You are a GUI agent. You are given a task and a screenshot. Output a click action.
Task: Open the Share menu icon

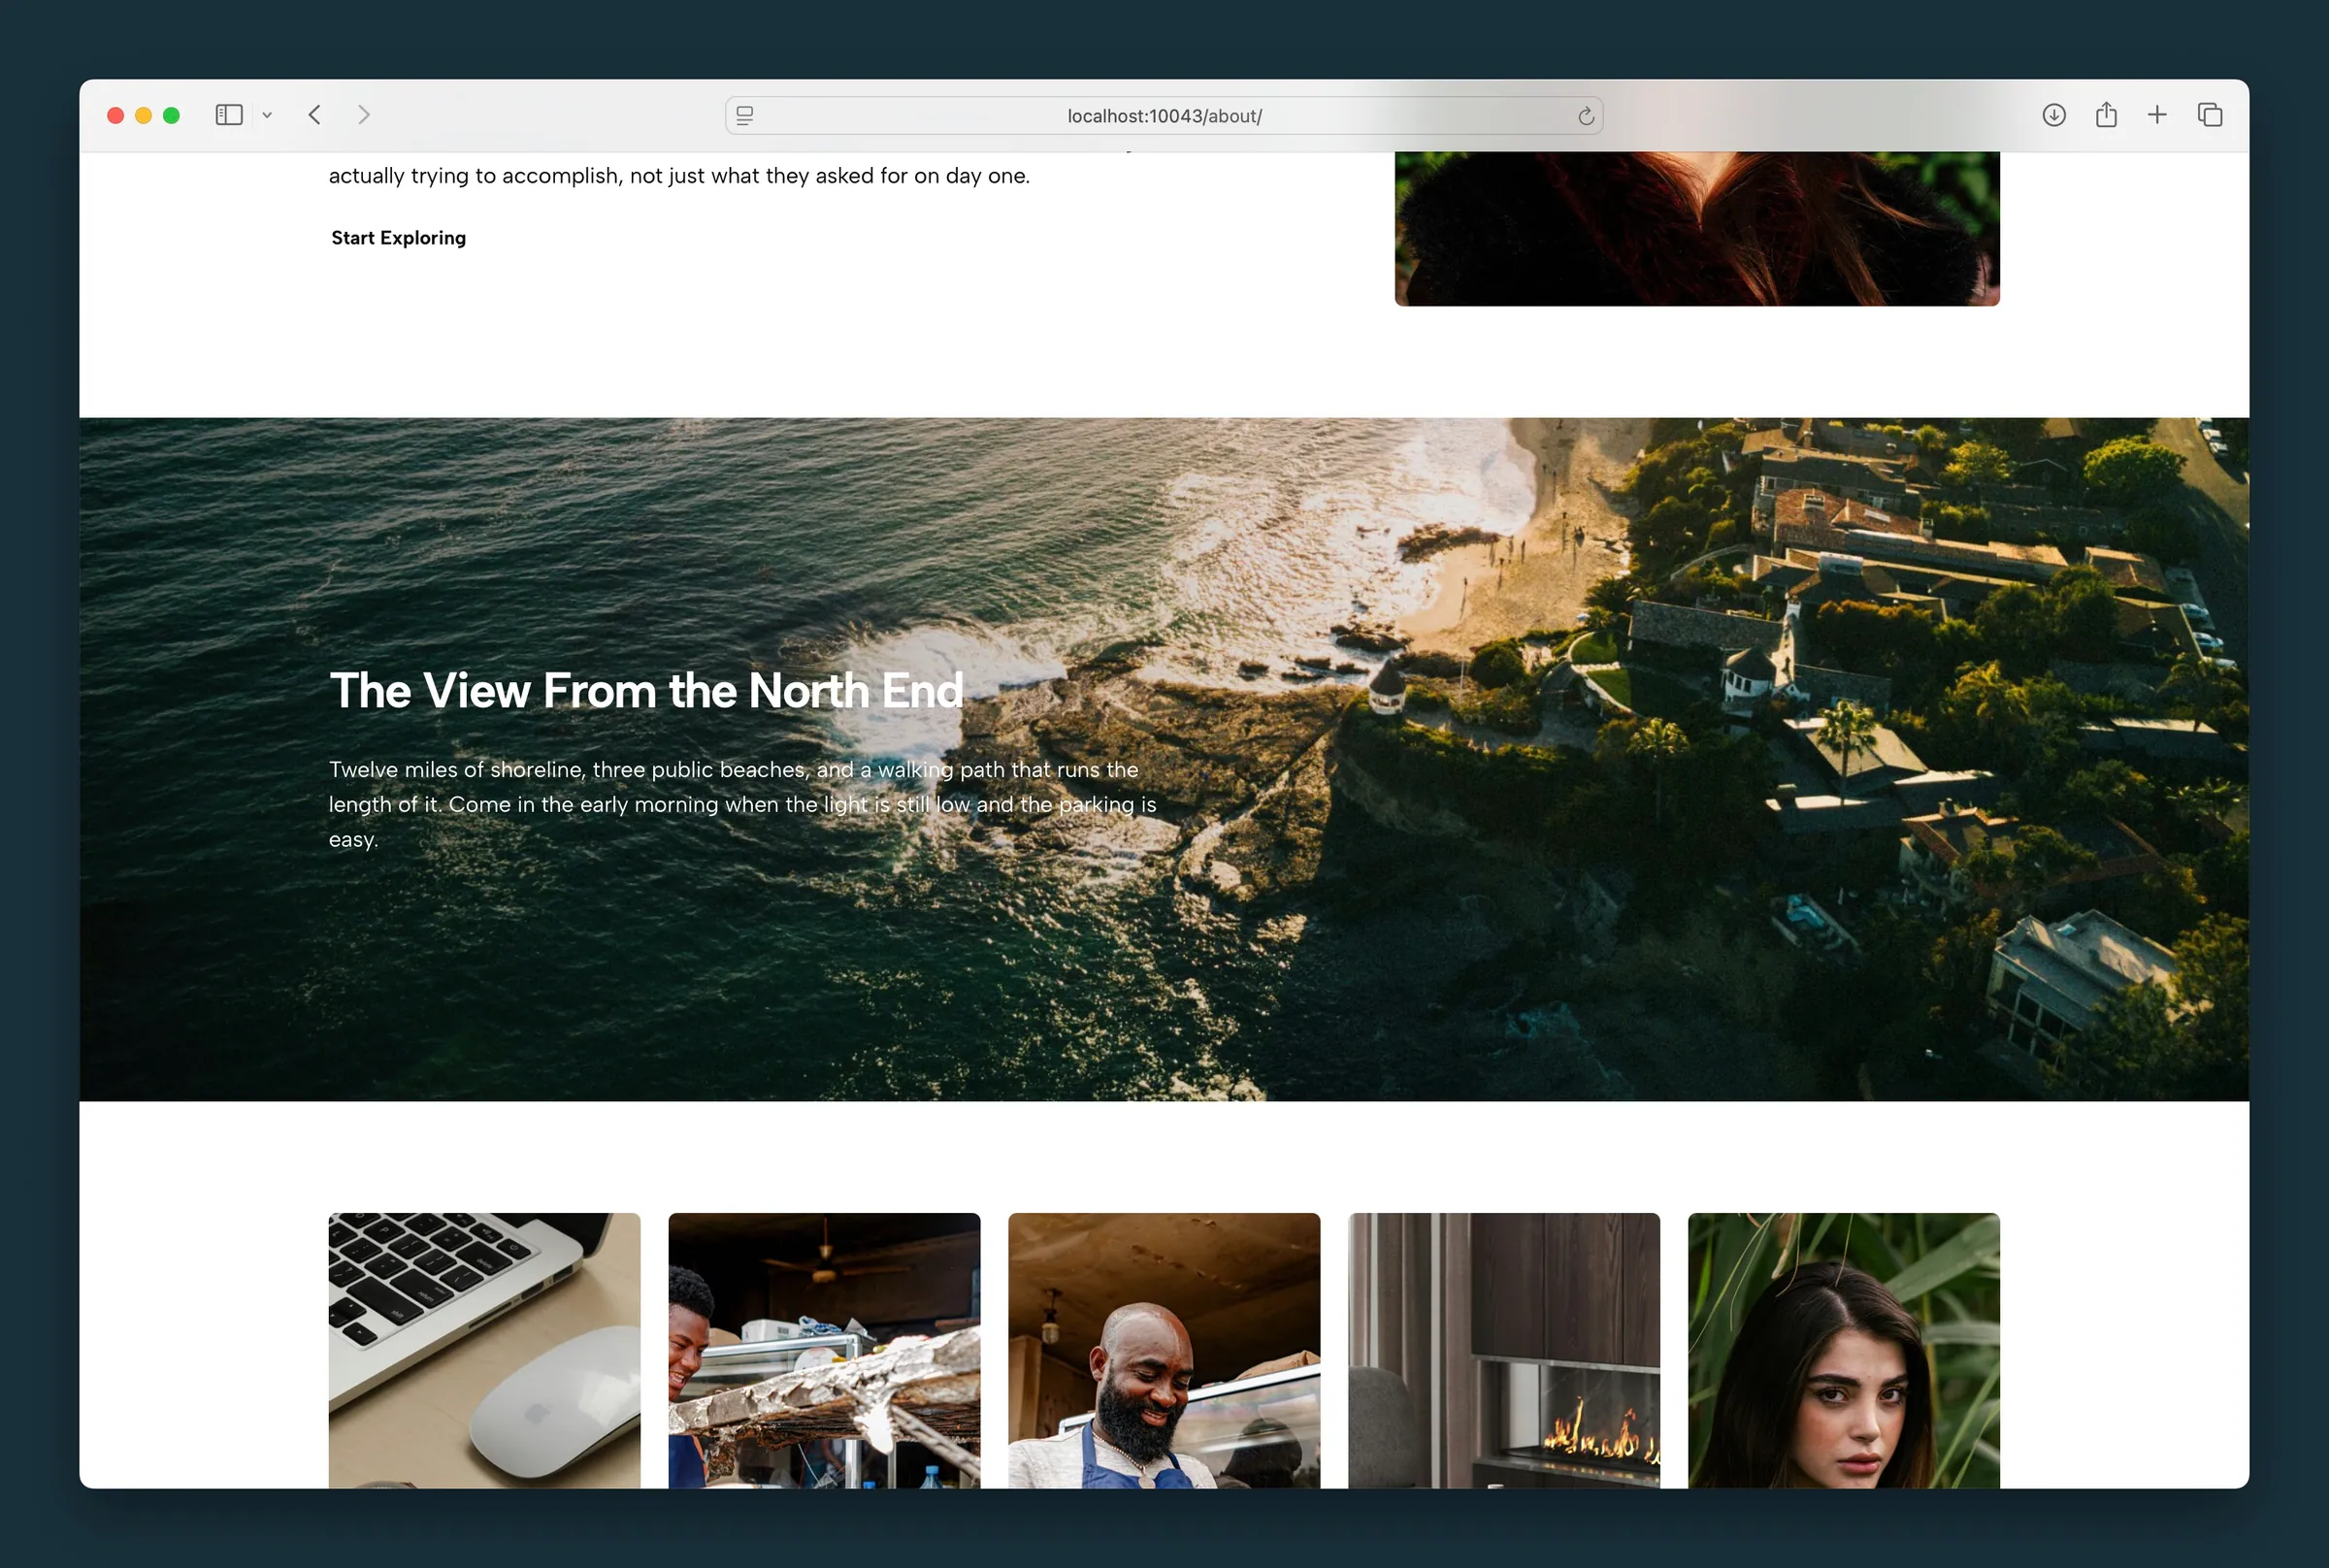tap(2106, 115)
